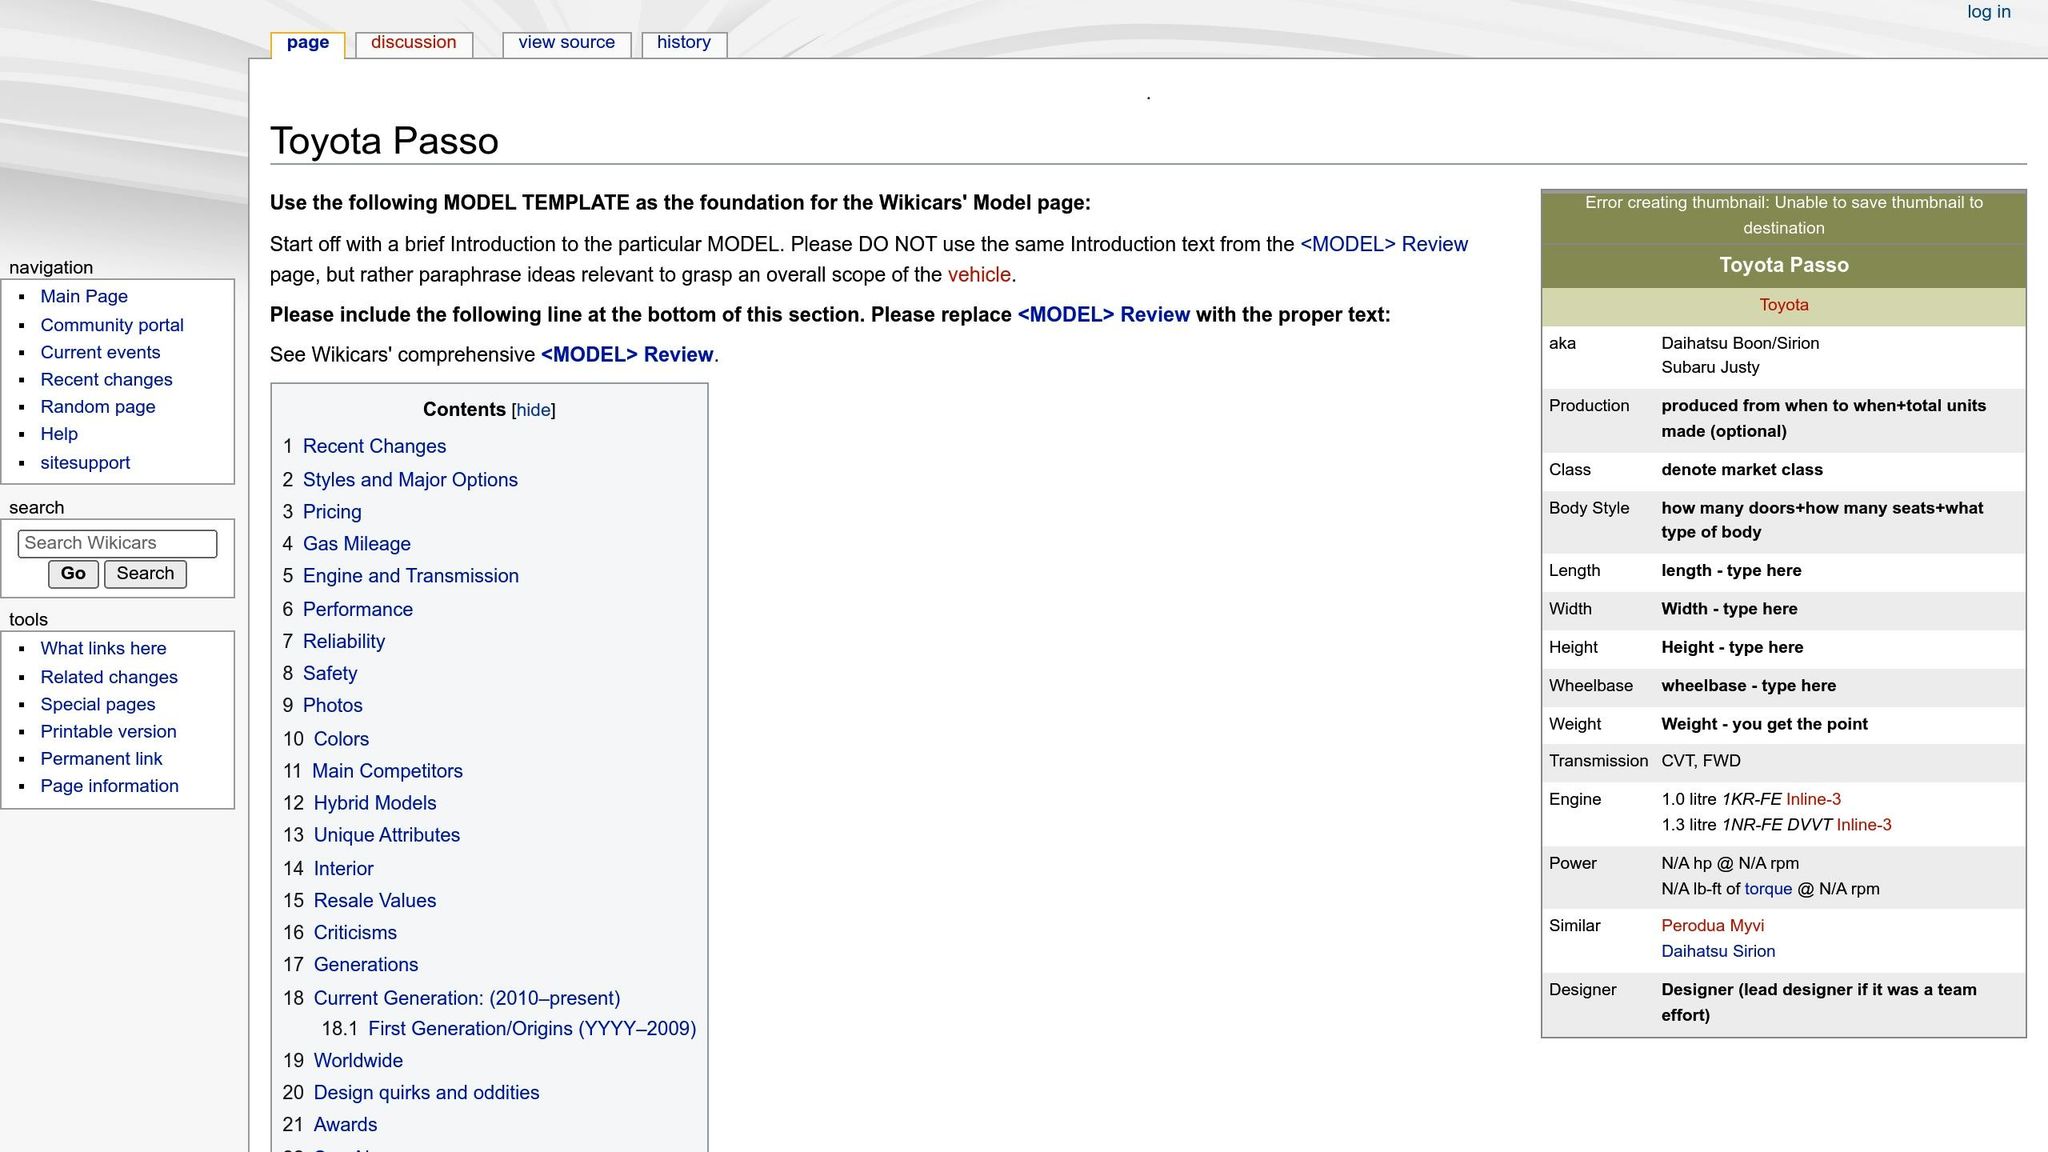This screenshot has height=1152, width=2048.
Task: Jump to Hybrid Models section
Action: pyautogui.click(x=374, y=803)
